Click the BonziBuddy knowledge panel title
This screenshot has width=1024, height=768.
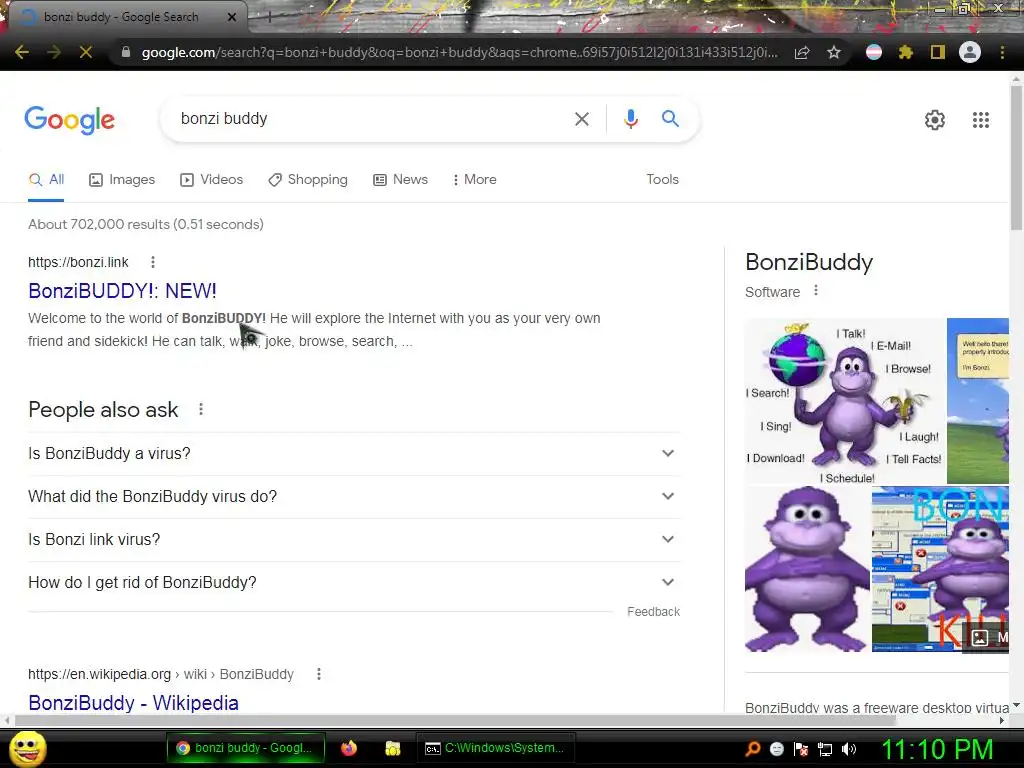tap(808, 262)
